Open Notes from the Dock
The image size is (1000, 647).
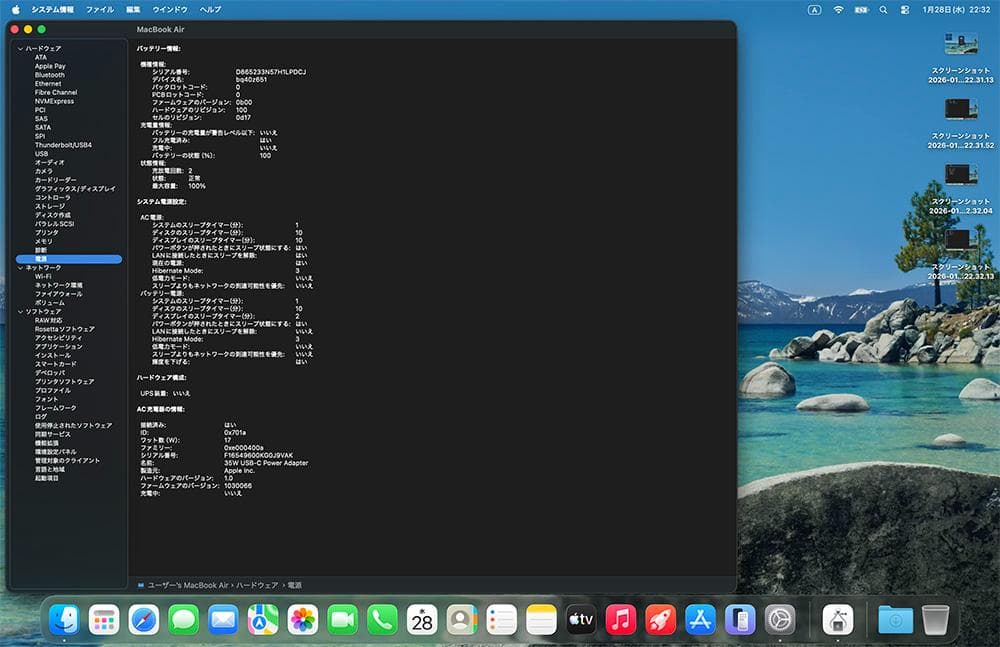pos(541,618)
